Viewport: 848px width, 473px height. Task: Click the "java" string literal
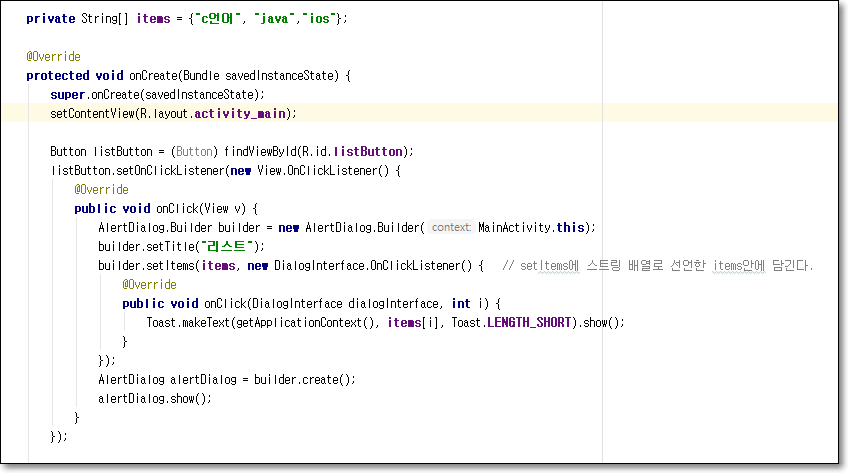[x=274, y=18]
